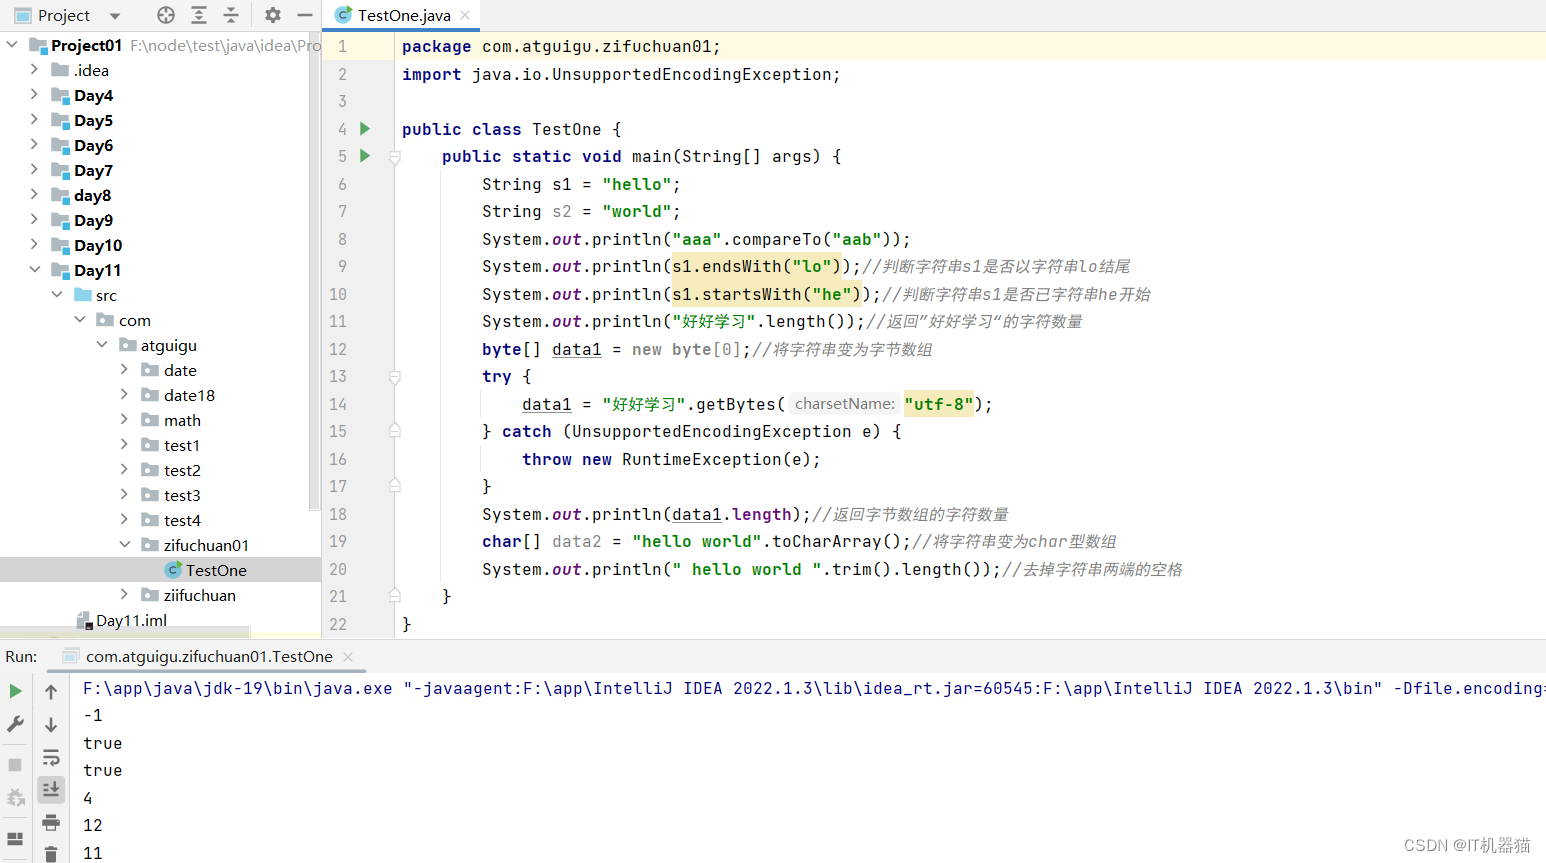Click the Expand All toolbar icon
The height and width of the screenshot is (863, 1546).
[199, 15]
